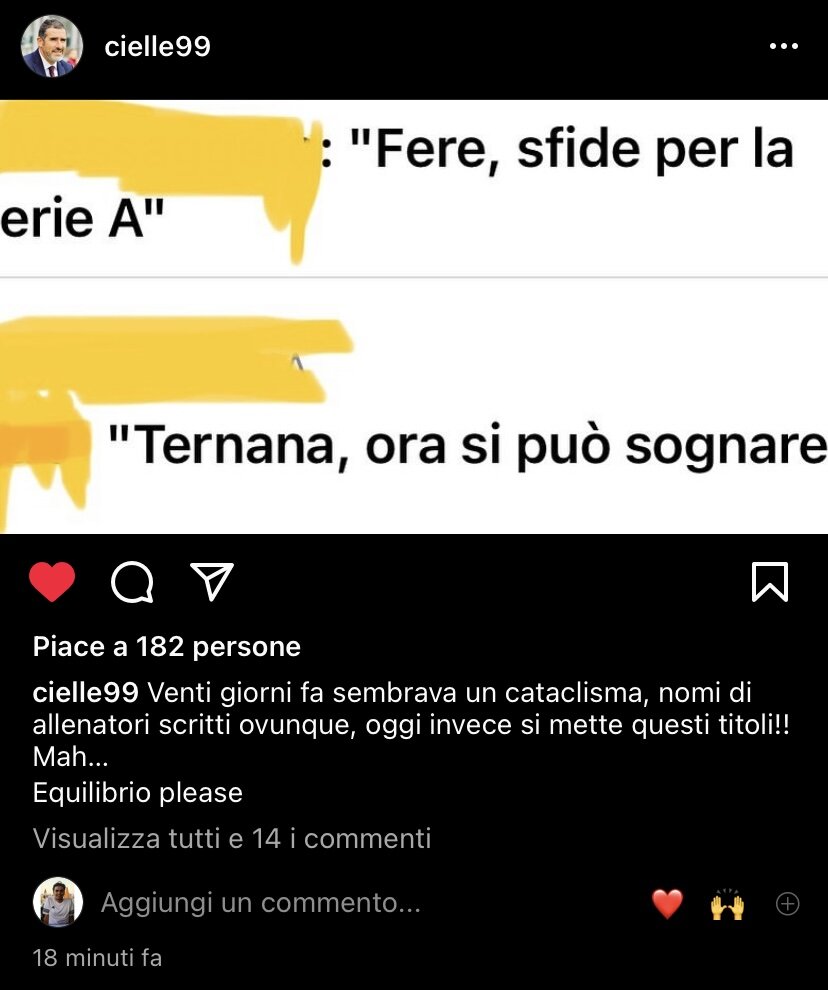Save the post with the bookmark icon
The height and width of the screenshot is (990, 828).
[x=770, y=581]
